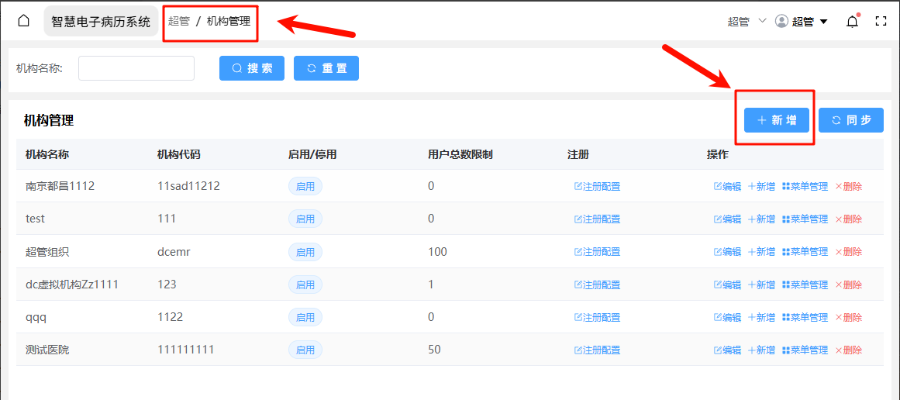This screenshot has height=400, width=900.
Task: Open 注册配置 for 测试医院
Action: [597, 350]
